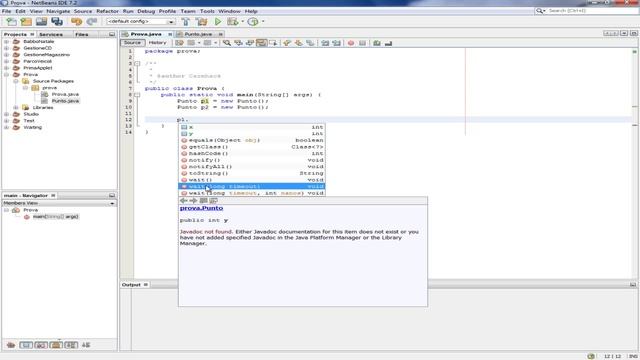
Task: Toggle Show Non-Public Members in Navigator
Action: point(56,345)
